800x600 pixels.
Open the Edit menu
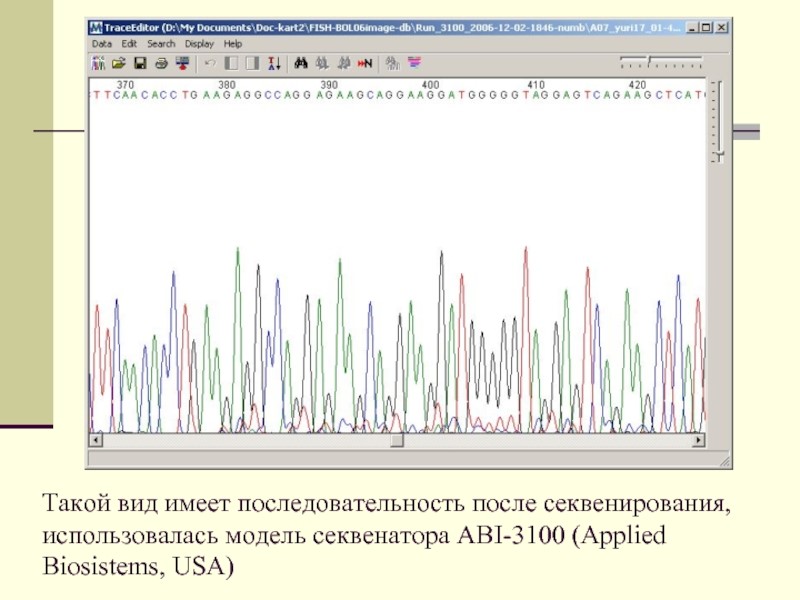(x=129, y=44)
